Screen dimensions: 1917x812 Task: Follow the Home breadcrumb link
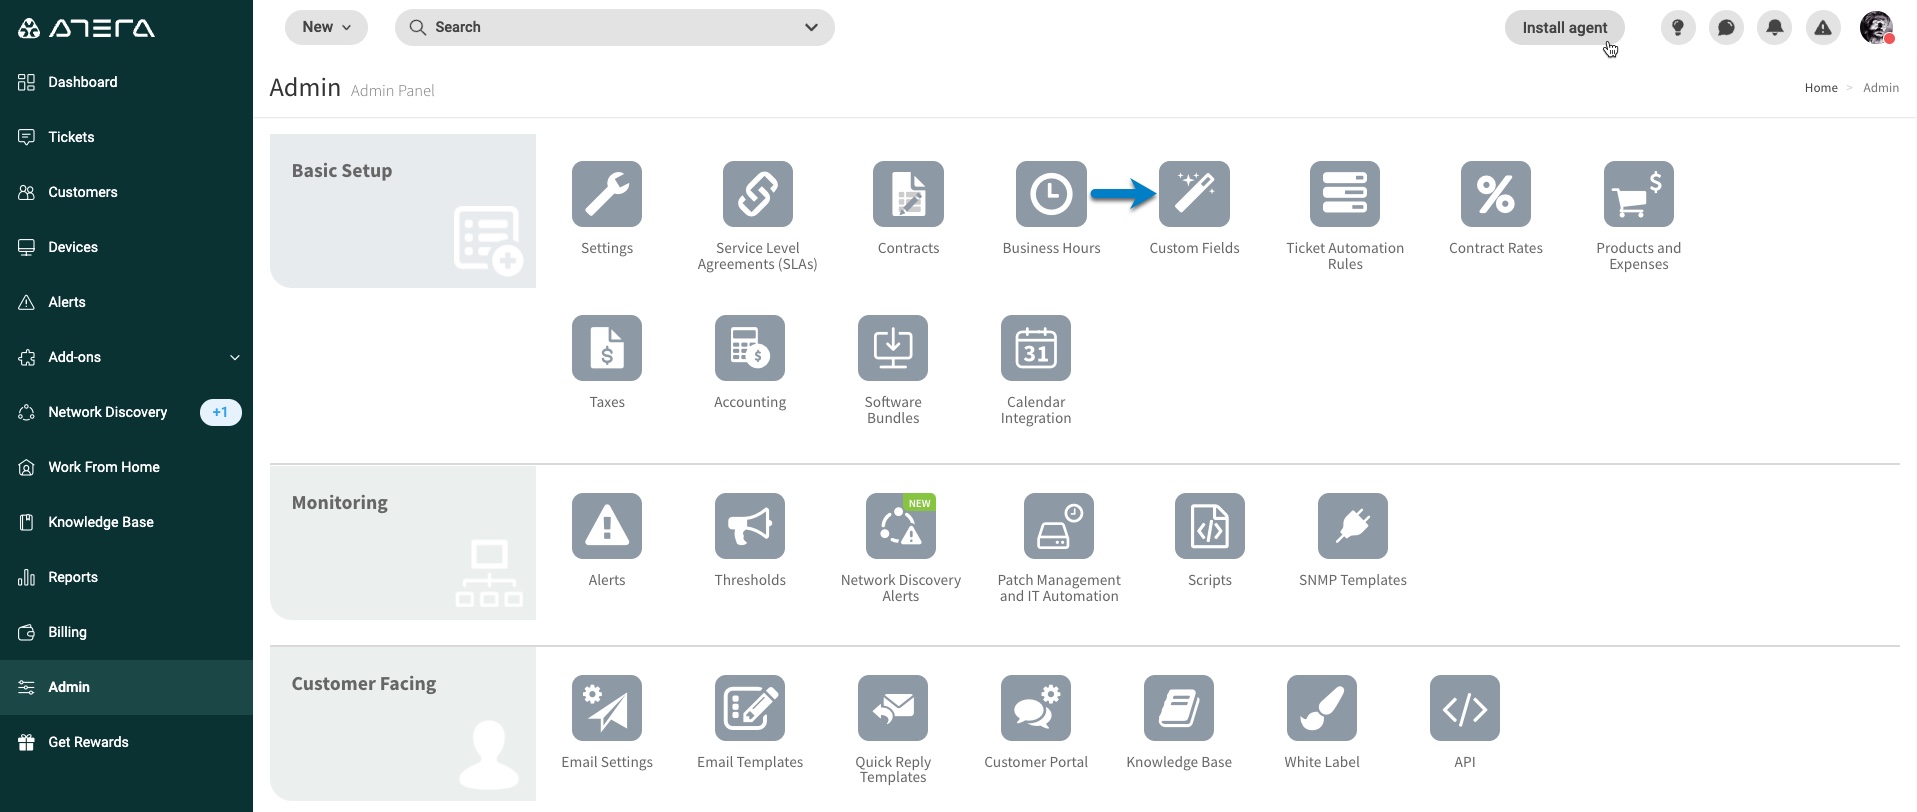1821,88
